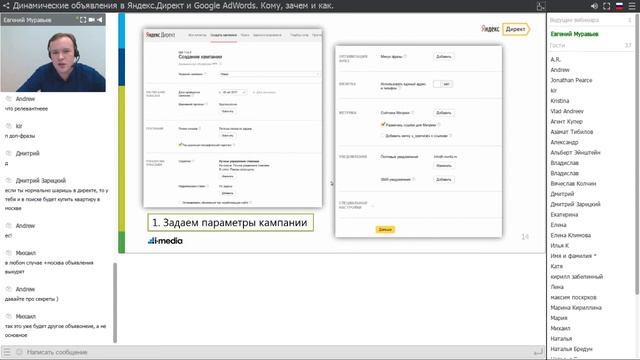Screen dimensions: 640x360
Task: Click chat author name Дмитрий Зарицкий
Action: coord(41,180)
